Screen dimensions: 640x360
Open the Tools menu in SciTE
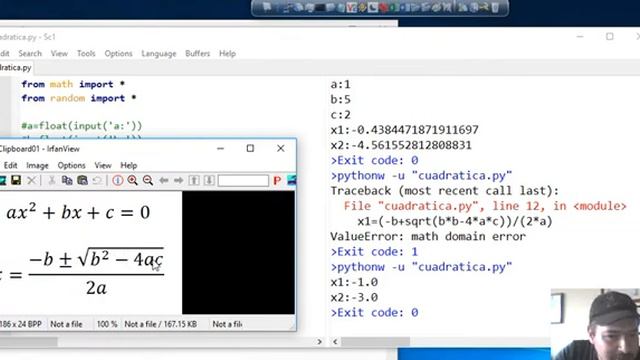click(x=86, y=53)
